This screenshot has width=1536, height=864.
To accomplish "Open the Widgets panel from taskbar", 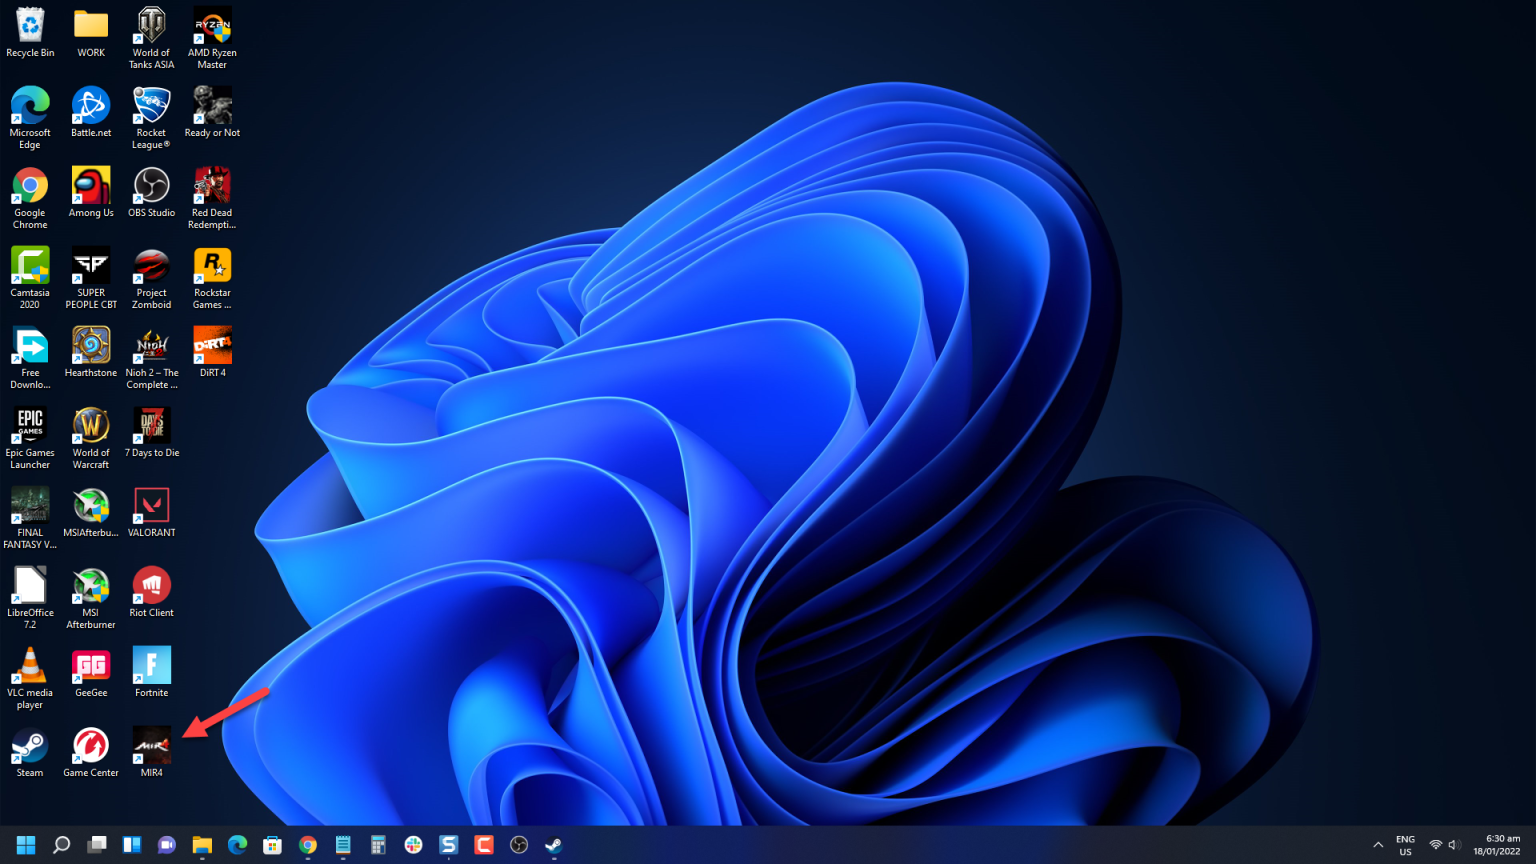I will pos(132,845).
